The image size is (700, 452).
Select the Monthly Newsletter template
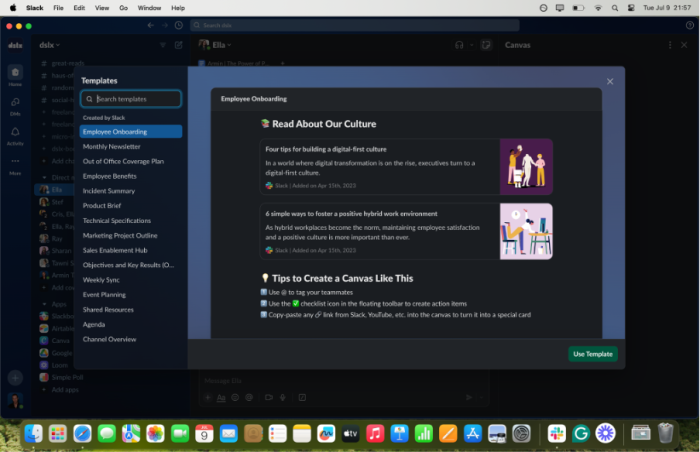pyautogui.click(x=131, y=146)
